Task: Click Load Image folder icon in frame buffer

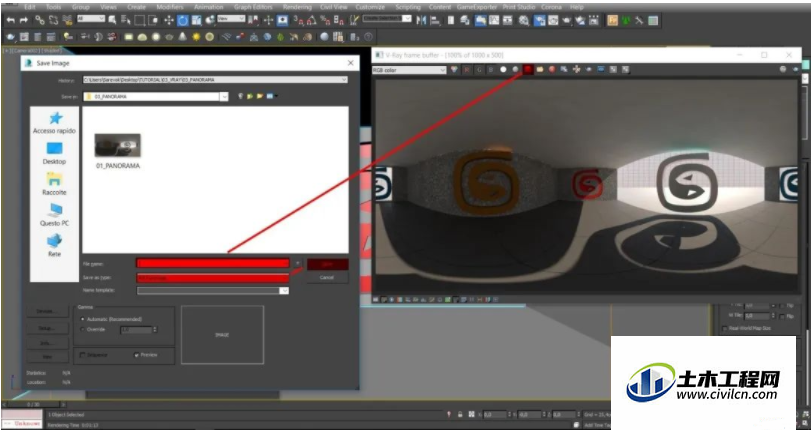Action: click(540, 69)
